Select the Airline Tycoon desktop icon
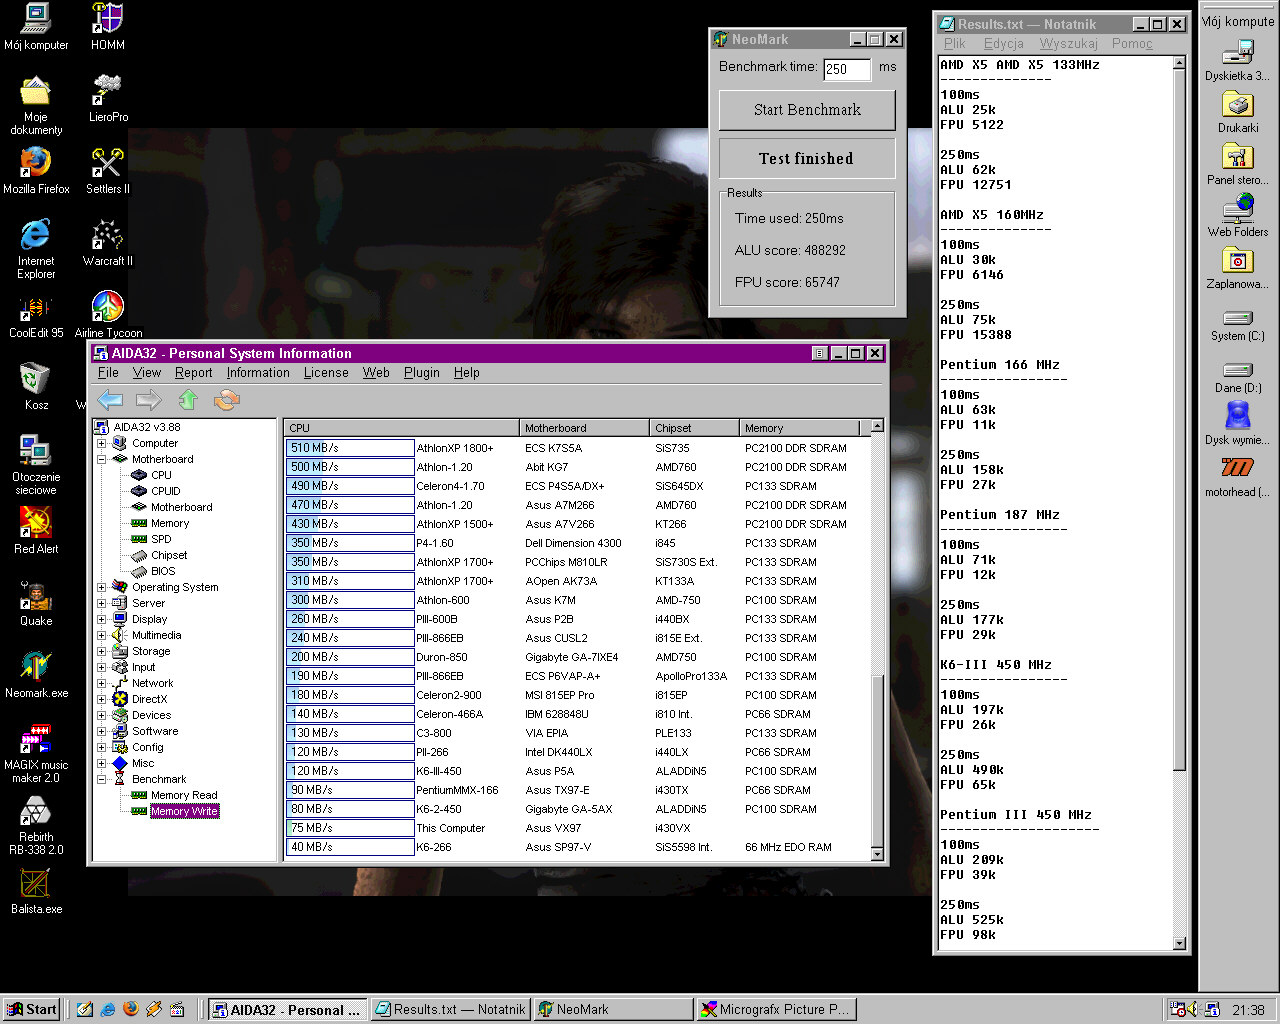Screen dimensions: 1280x1024 coord(108,314)
